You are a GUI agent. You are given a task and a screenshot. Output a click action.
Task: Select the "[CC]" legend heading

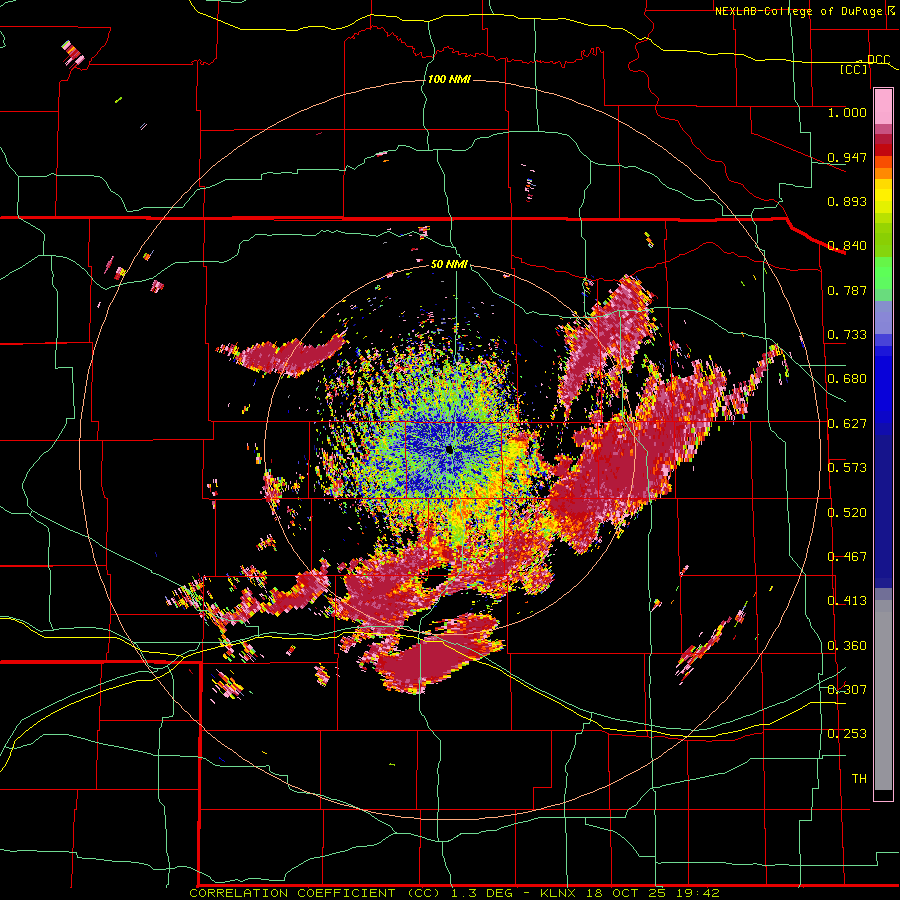point(854,69)
